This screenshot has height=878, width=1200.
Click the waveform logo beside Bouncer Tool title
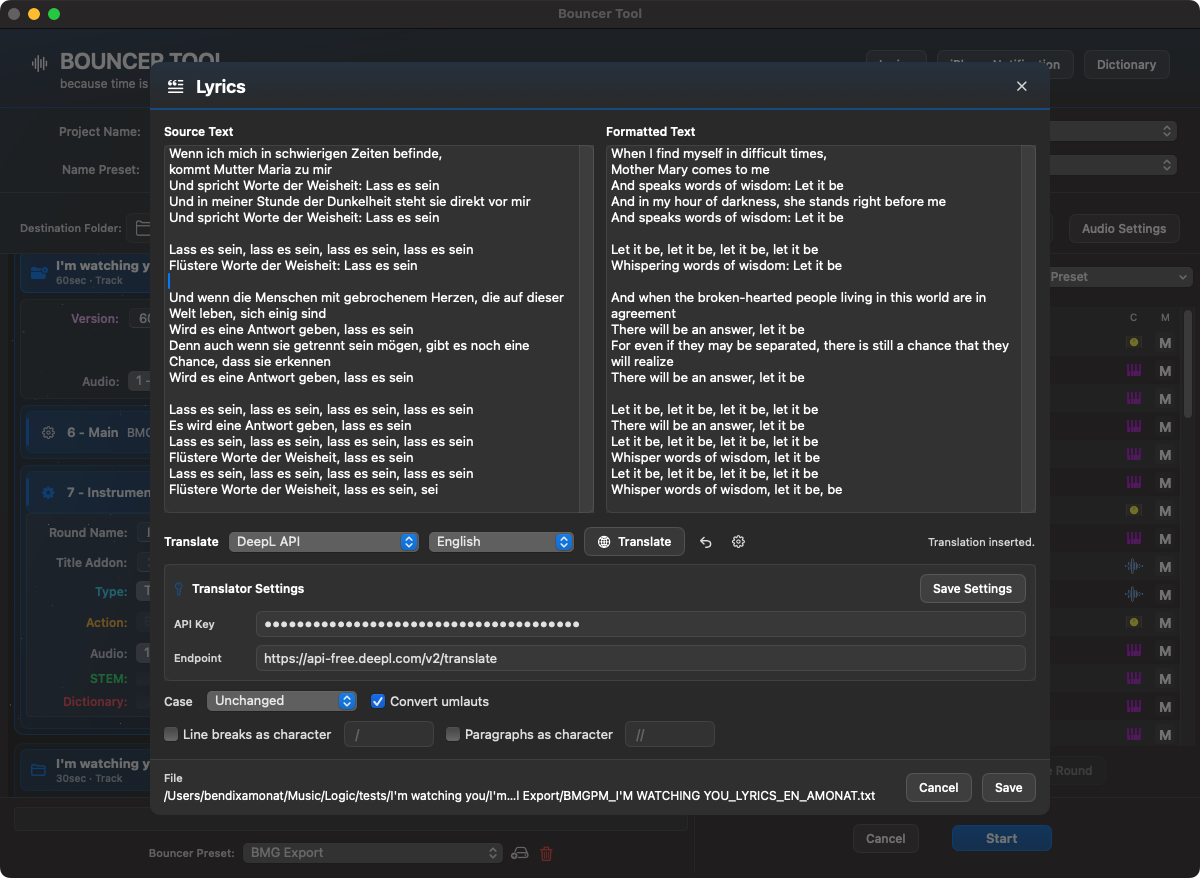[x=40, y=64]
